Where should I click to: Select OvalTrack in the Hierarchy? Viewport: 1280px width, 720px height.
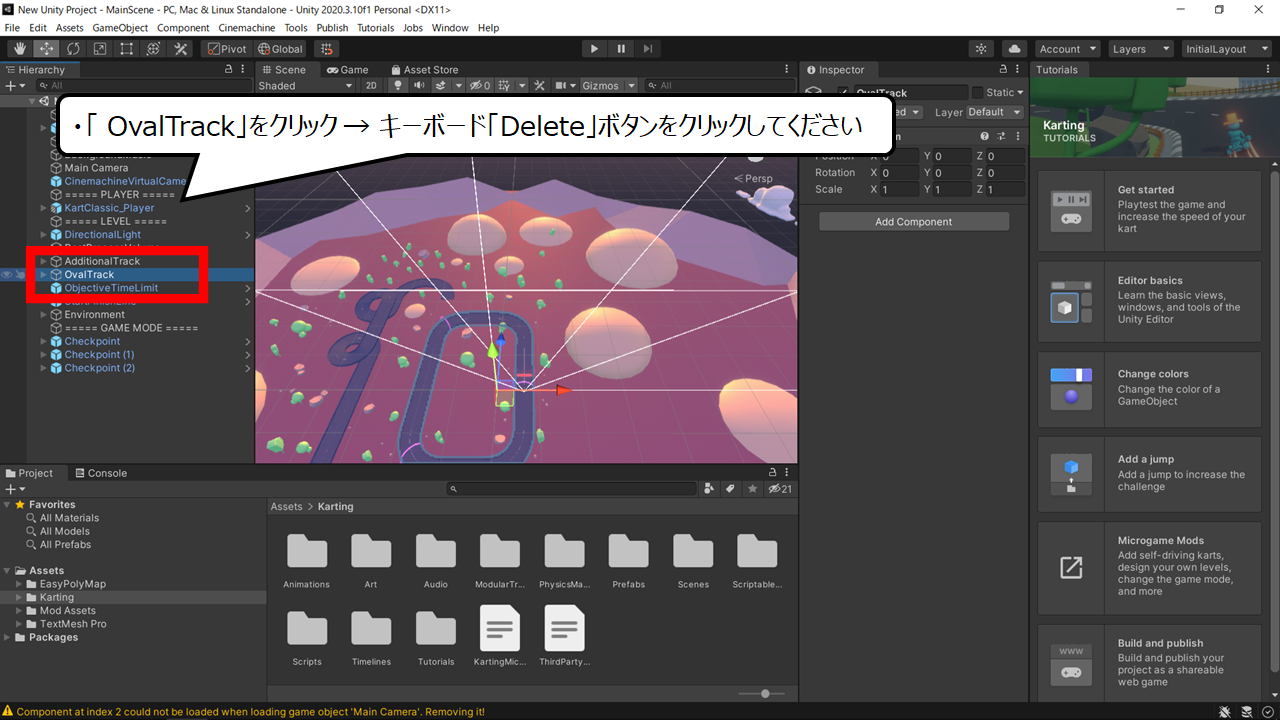89,274
